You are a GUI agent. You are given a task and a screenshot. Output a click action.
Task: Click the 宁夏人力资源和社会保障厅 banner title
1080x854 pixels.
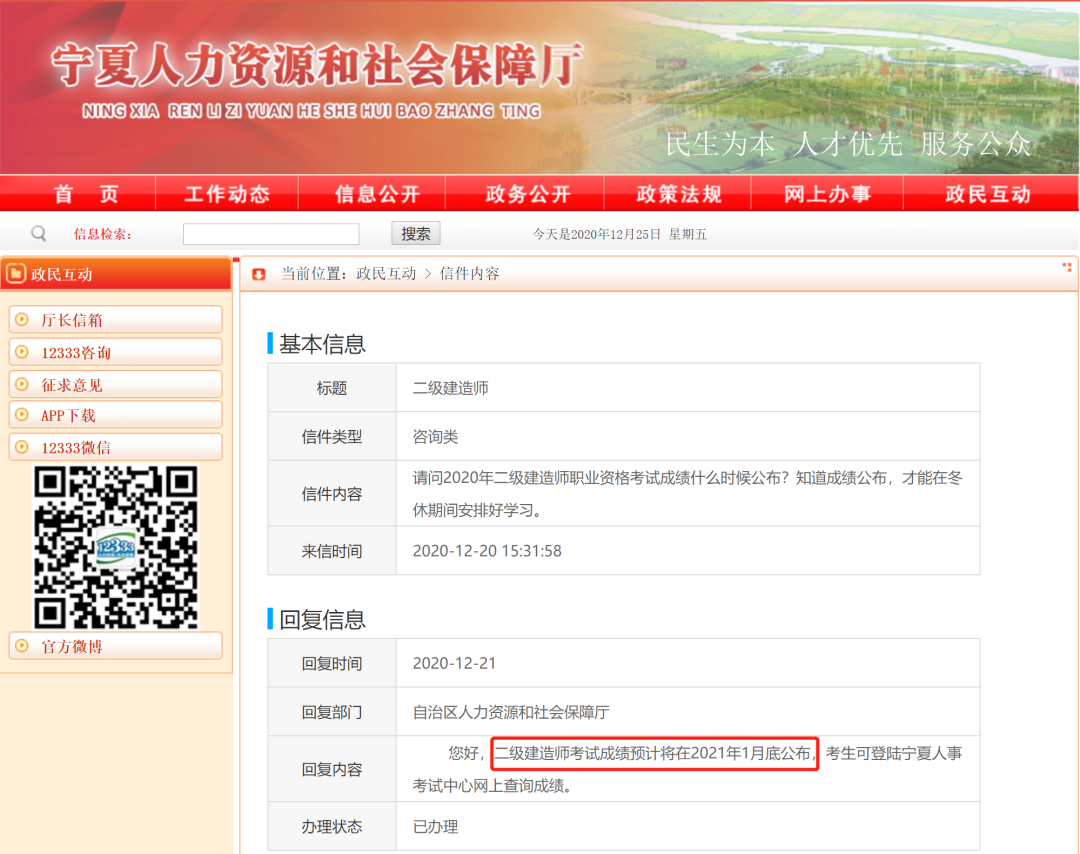316,66
